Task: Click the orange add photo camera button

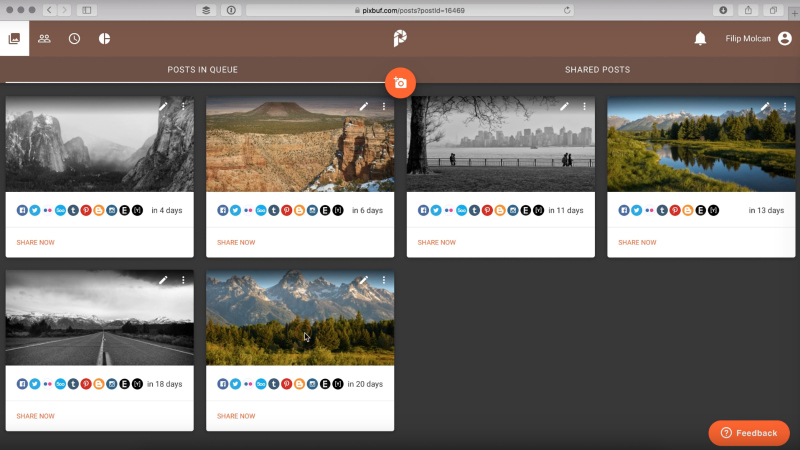Action: click(x=400, y=83)
